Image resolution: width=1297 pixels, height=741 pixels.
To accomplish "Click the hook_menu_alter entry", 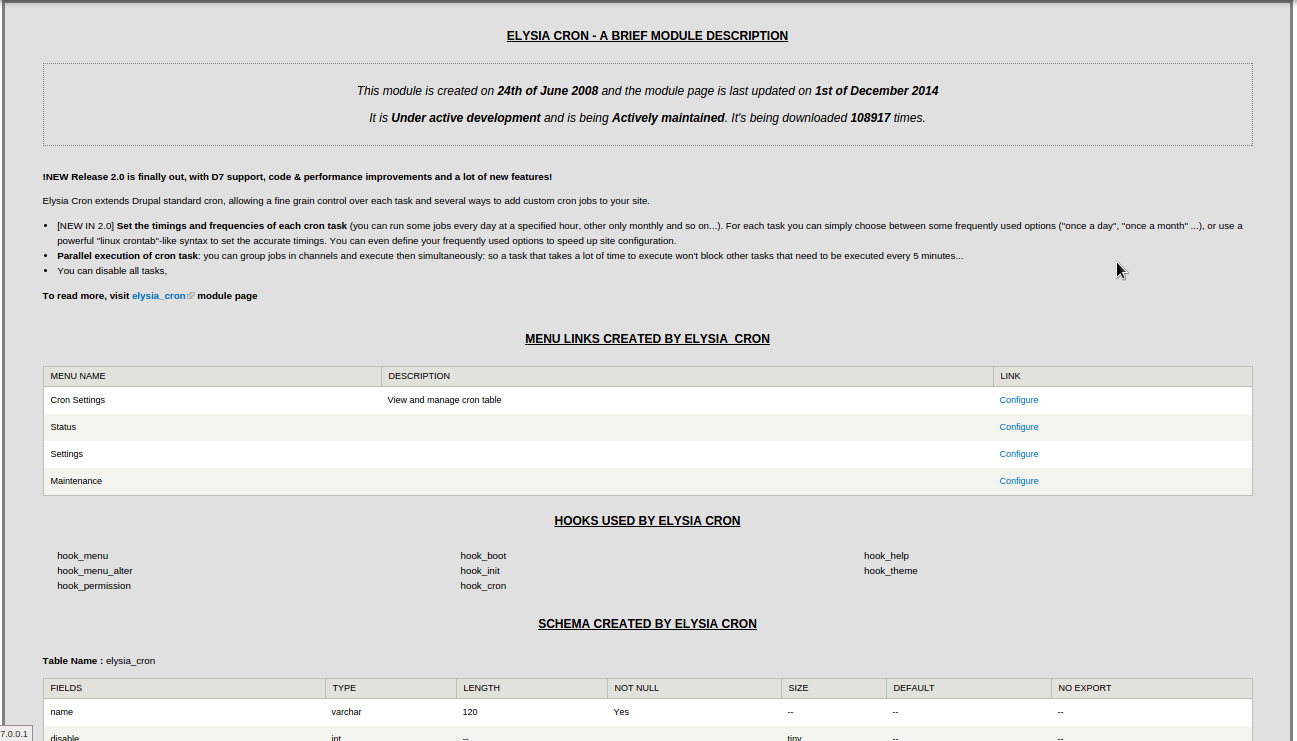I will tap(95, 571).
